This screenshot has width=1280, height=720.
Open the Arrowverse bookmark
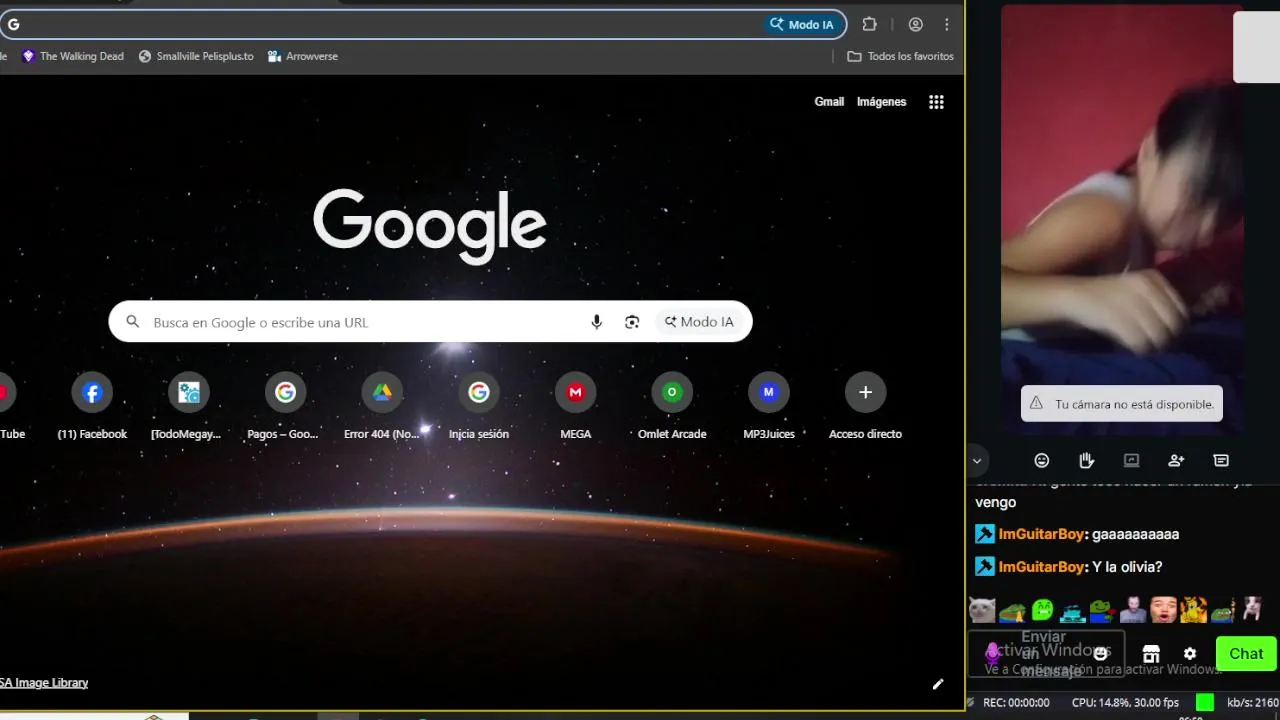click(303, 56)
